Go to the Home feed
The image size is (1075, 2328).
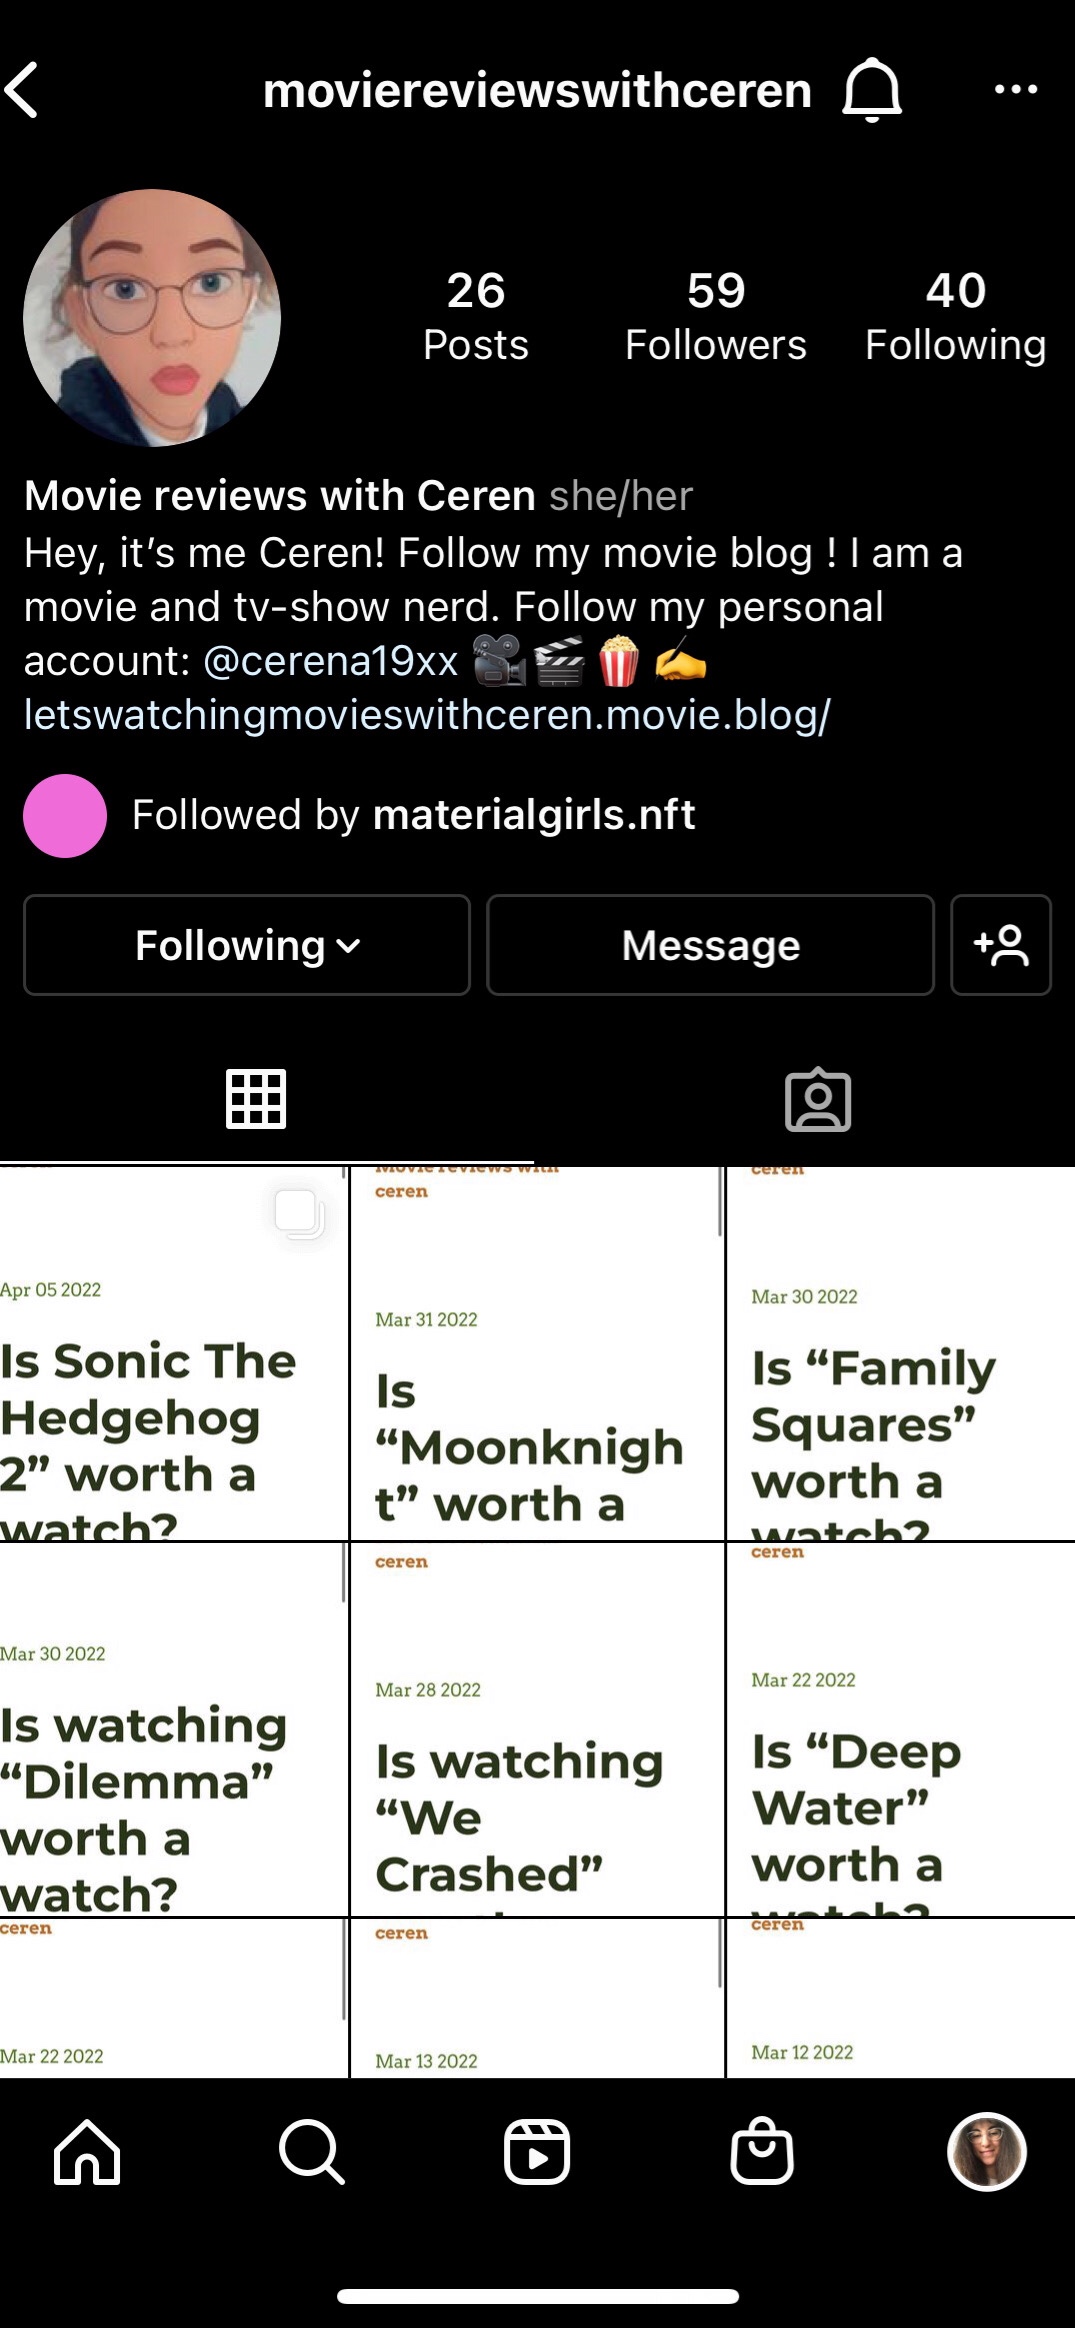tap(87, 2152)
